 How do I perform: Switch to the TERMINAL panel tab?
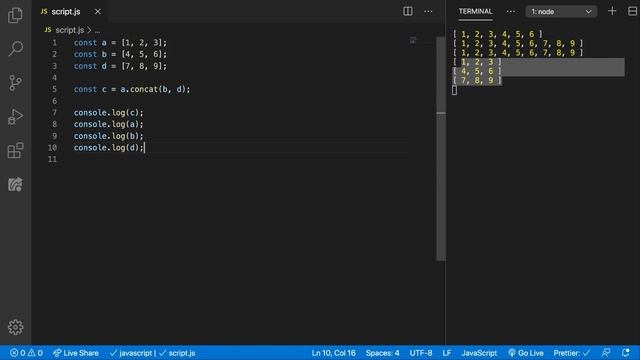[475, 11]
